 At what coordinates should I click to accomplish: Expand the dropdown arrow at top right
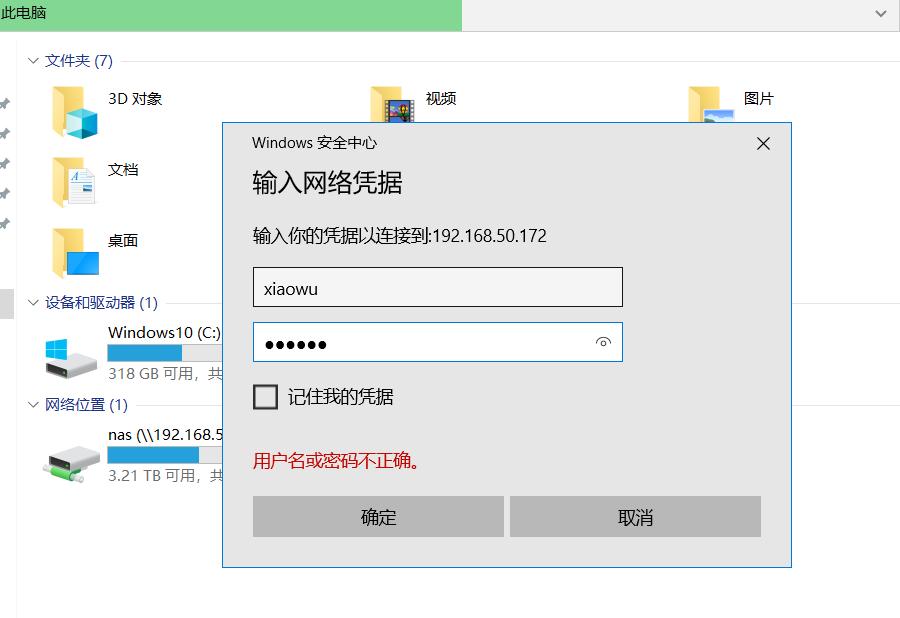881,14
